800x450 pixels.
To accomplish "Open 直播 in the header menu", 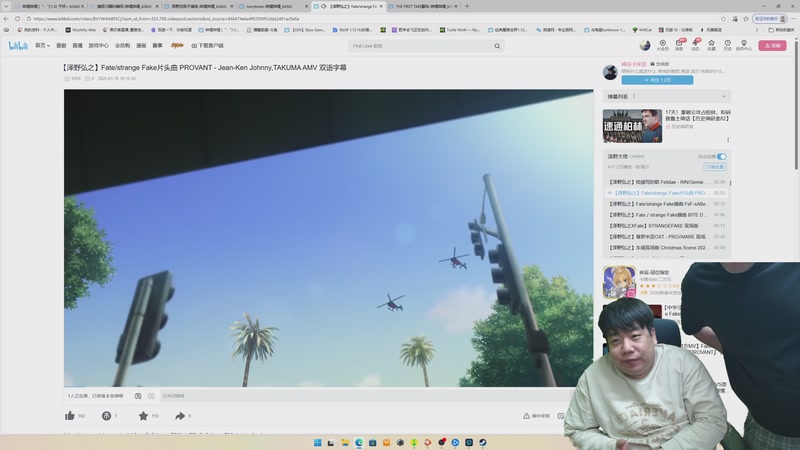I will pos(78,46).
